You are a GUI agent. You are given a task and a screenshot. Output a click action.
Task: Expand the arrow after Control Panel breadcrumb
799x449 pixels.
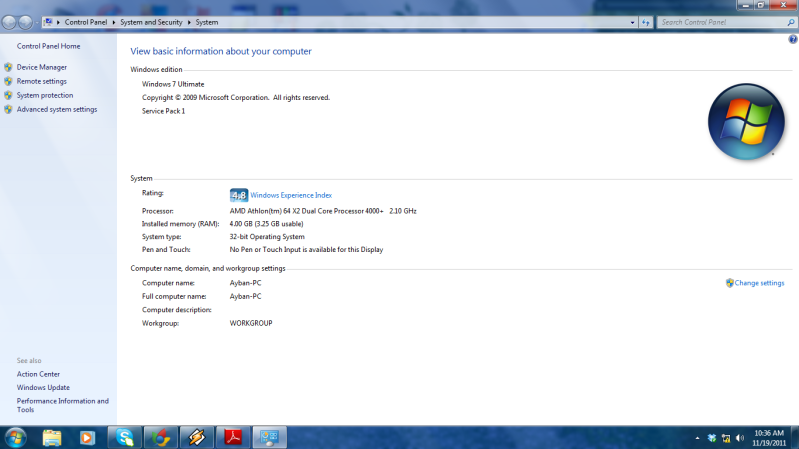[x=114, y=21]
